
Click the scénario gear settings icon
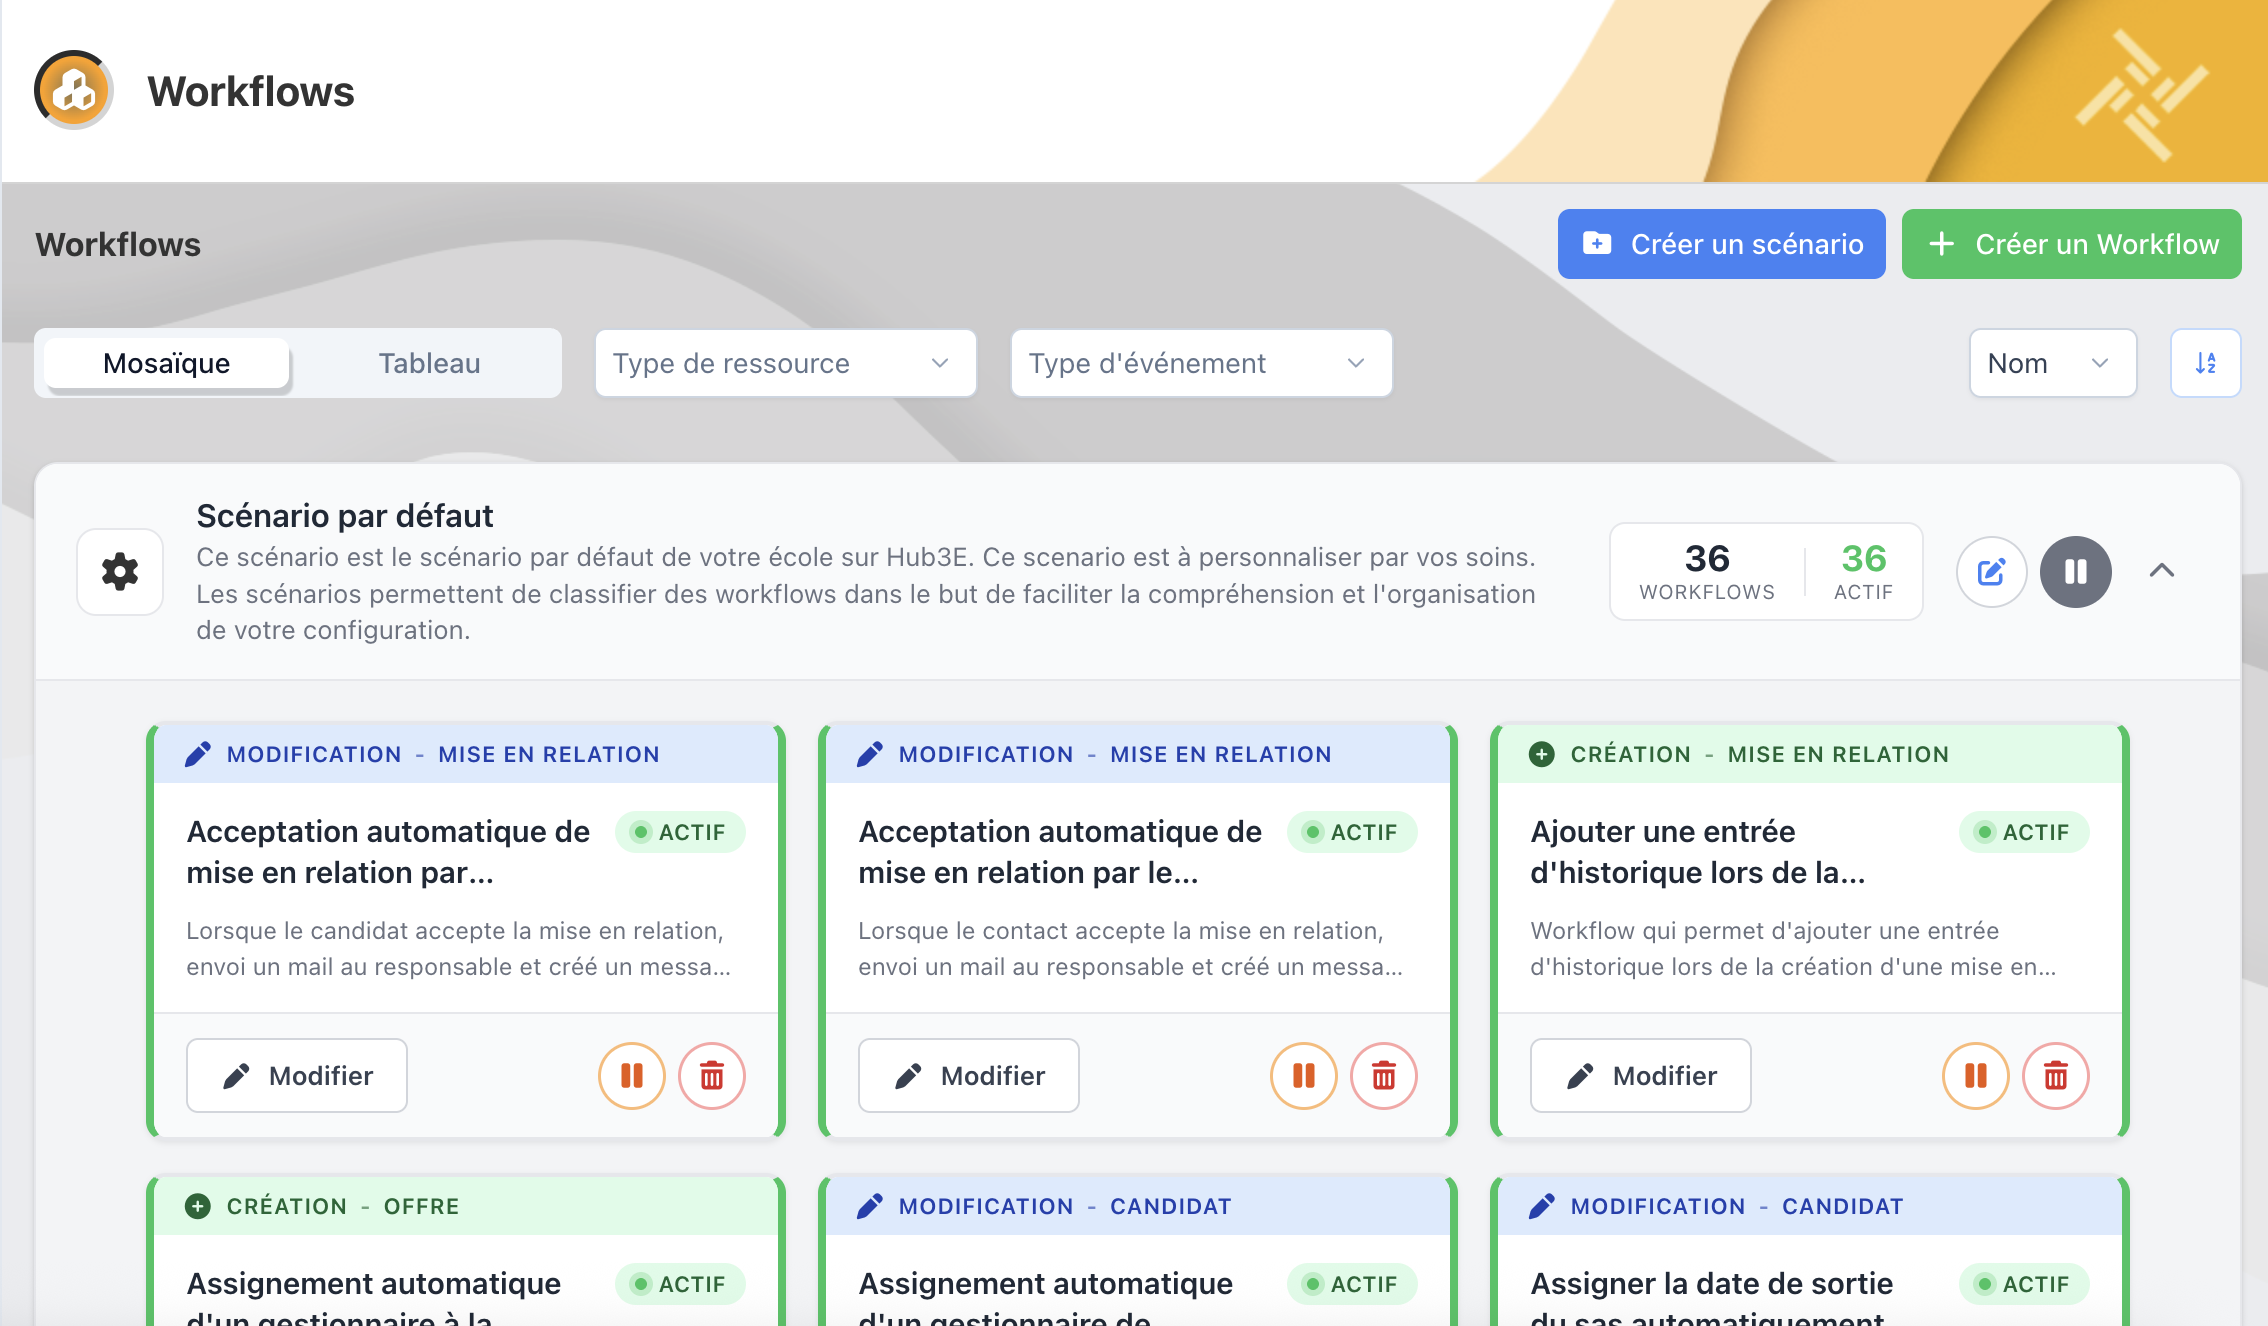click(x=120, y=572)
